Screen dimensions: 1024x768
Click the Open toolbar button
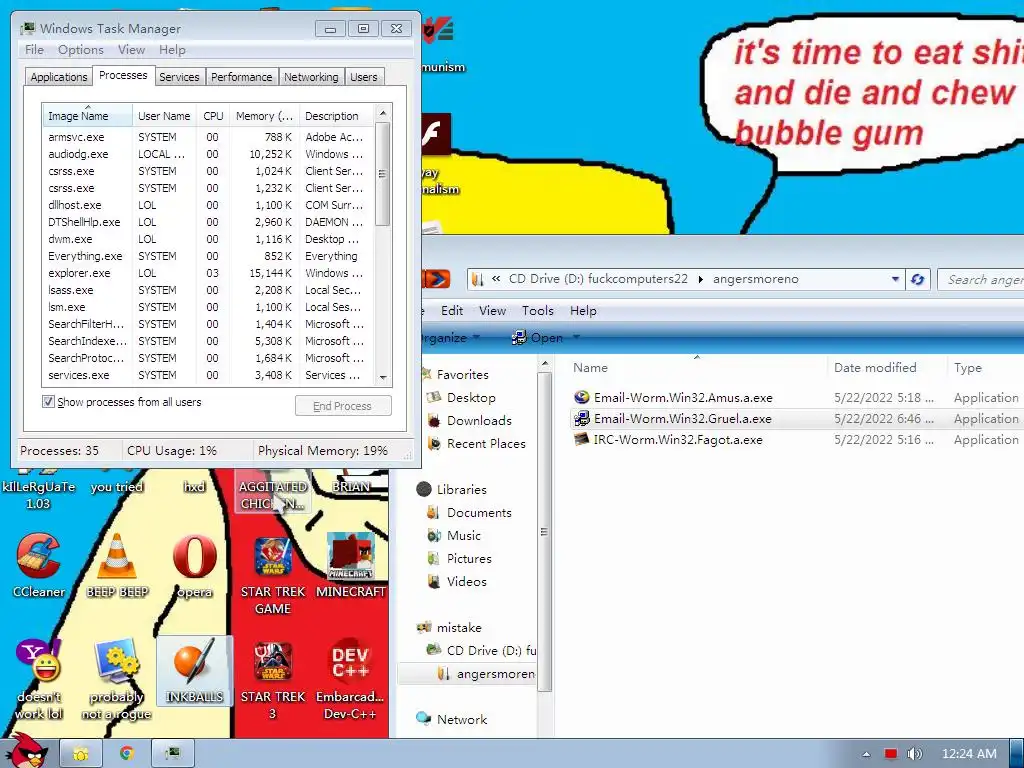(x=537, y=338)
